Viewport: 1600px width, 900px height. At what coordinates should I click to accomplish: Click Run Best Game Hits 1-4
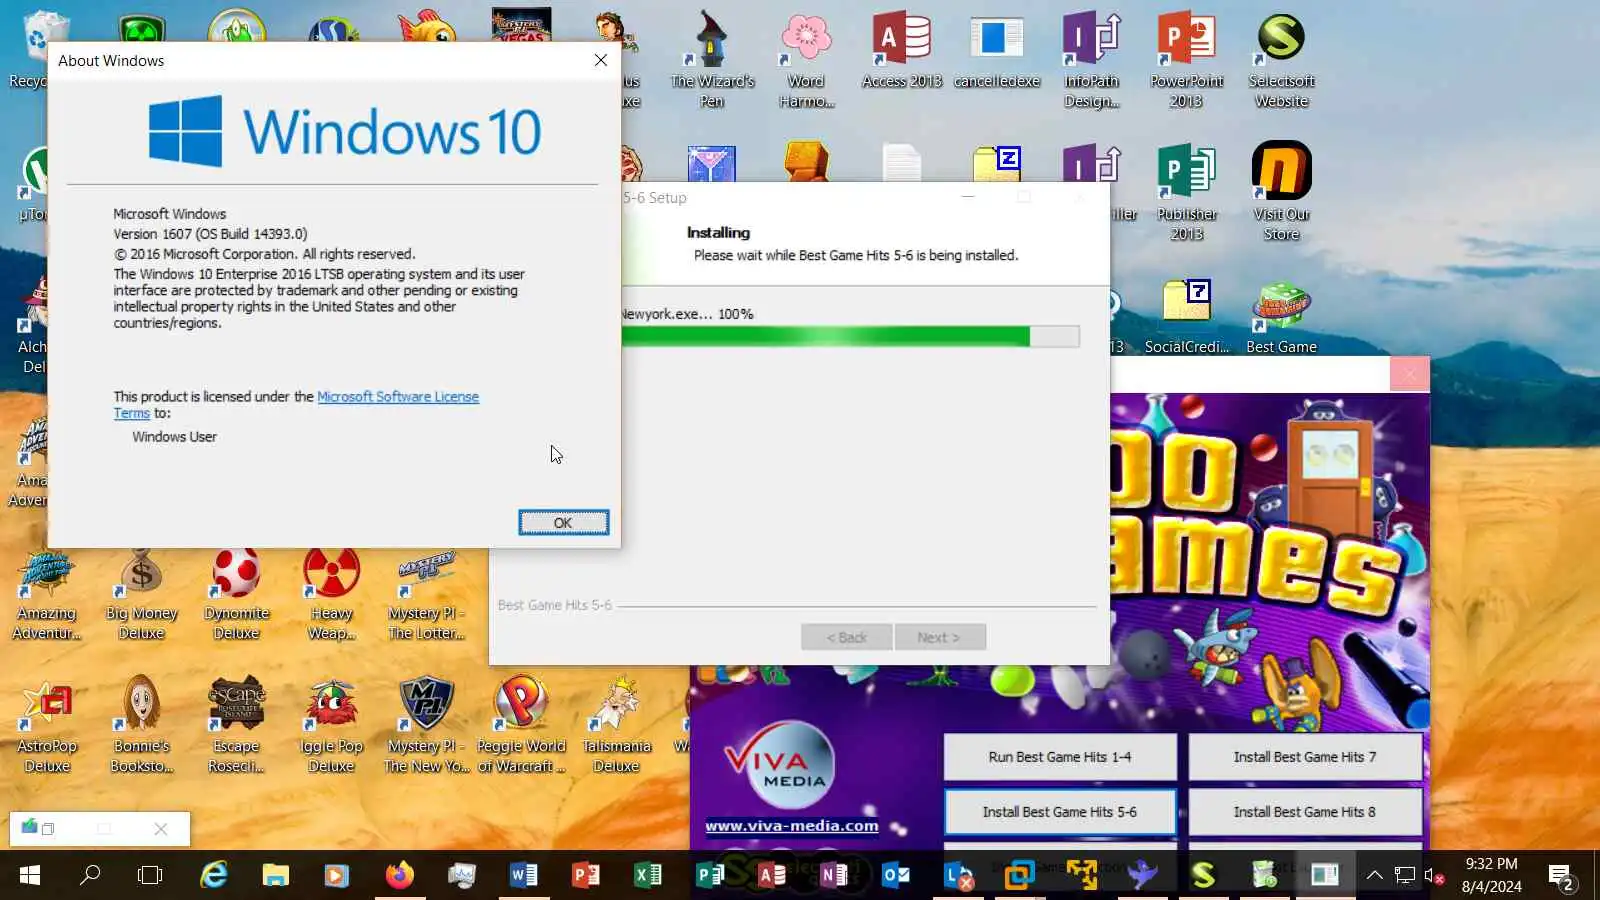coord(1060,757)
